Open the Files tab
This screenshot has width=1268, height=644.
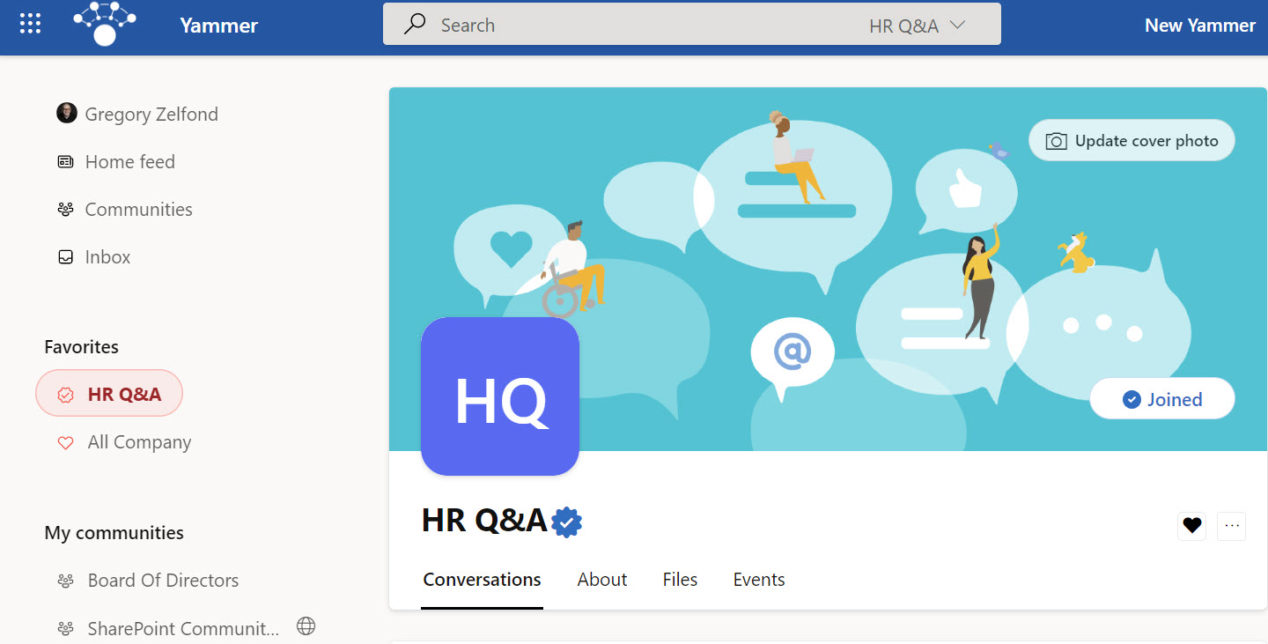pyautogui.click(x=680, y=580)
